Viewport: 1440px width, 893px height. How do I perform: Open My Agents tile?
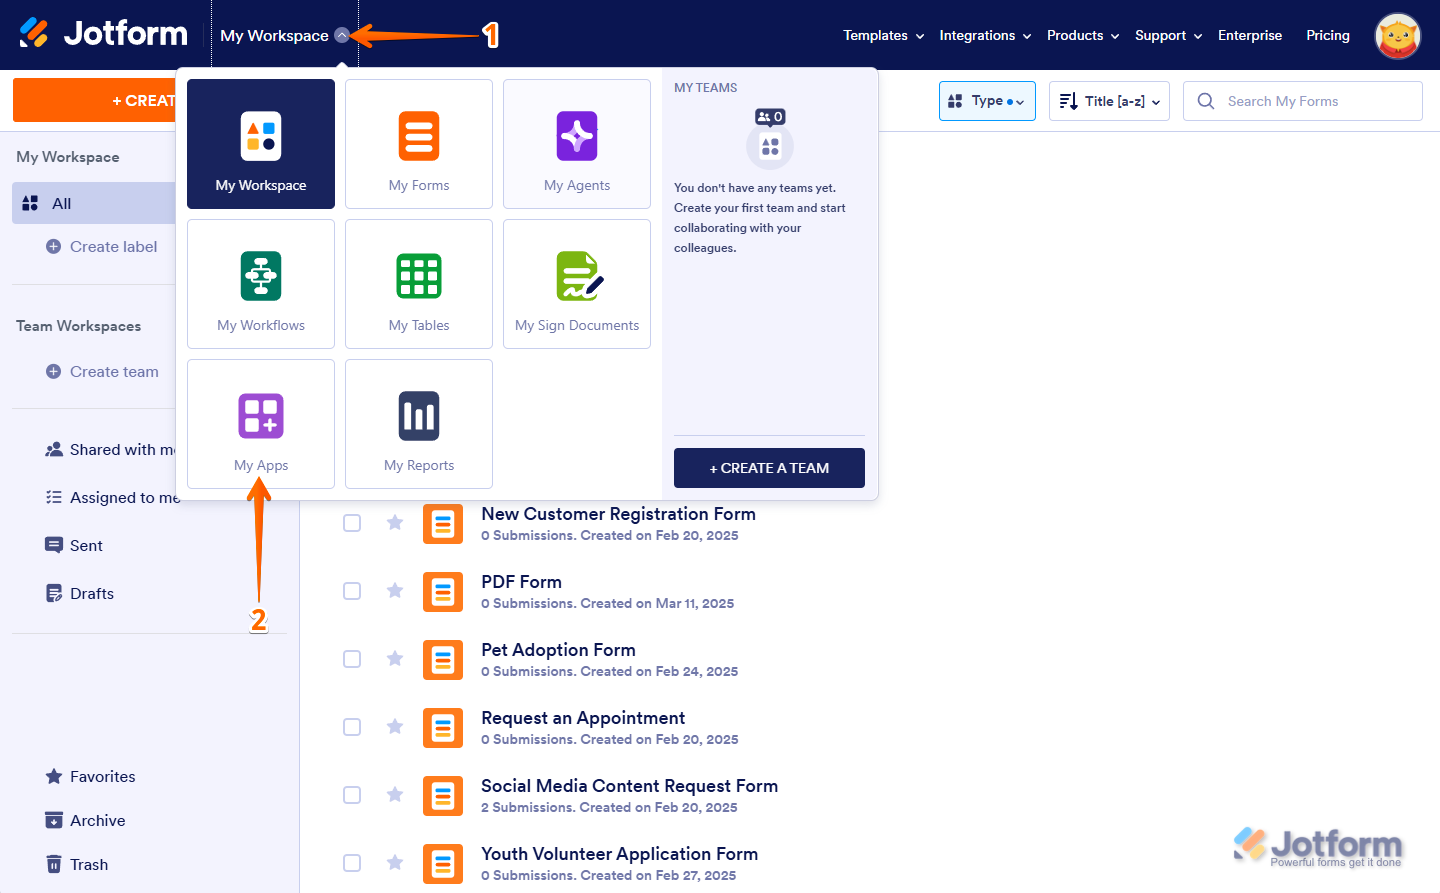pyautogui.click(x=577, y=144)
